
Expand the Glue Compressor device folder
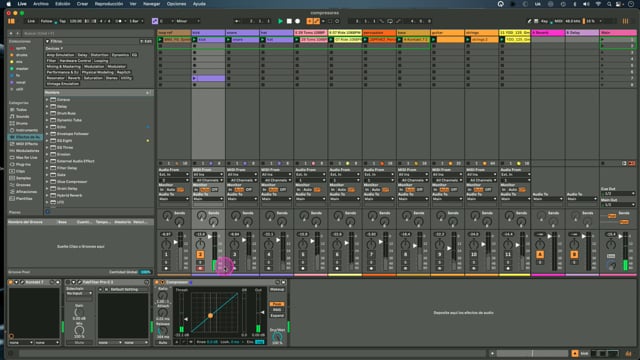(47, 182)
